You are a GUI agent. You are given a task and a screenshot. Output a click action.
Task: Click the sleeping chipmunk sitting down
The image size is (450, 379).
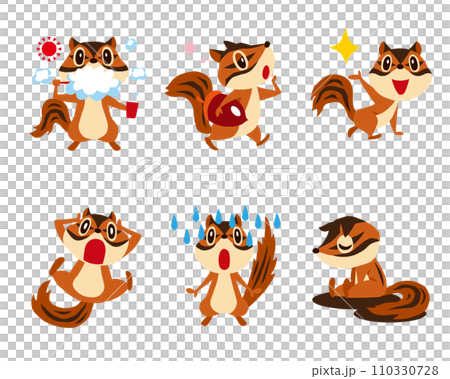click(x=371, y=268)
